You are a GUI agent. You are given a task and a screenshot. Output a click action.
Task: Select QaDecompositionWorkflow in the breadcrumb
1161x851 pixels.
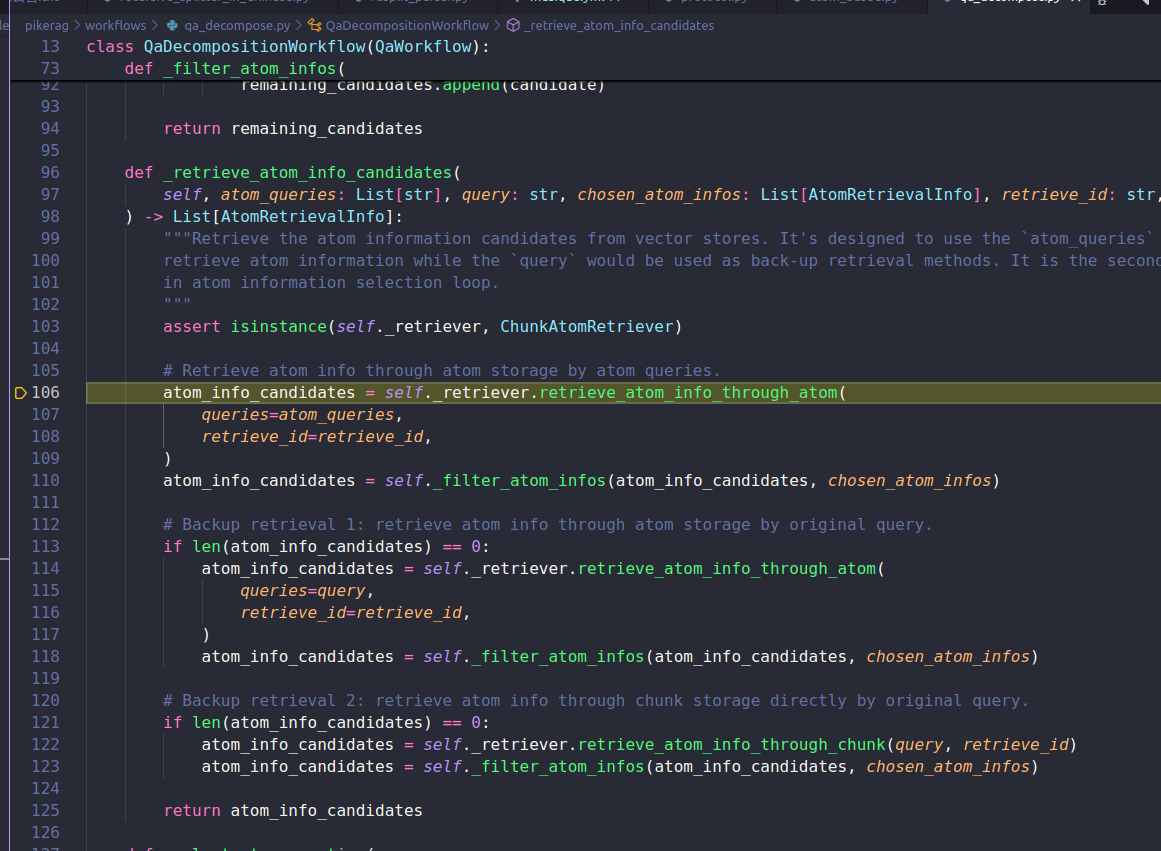(x=407, y=25)
